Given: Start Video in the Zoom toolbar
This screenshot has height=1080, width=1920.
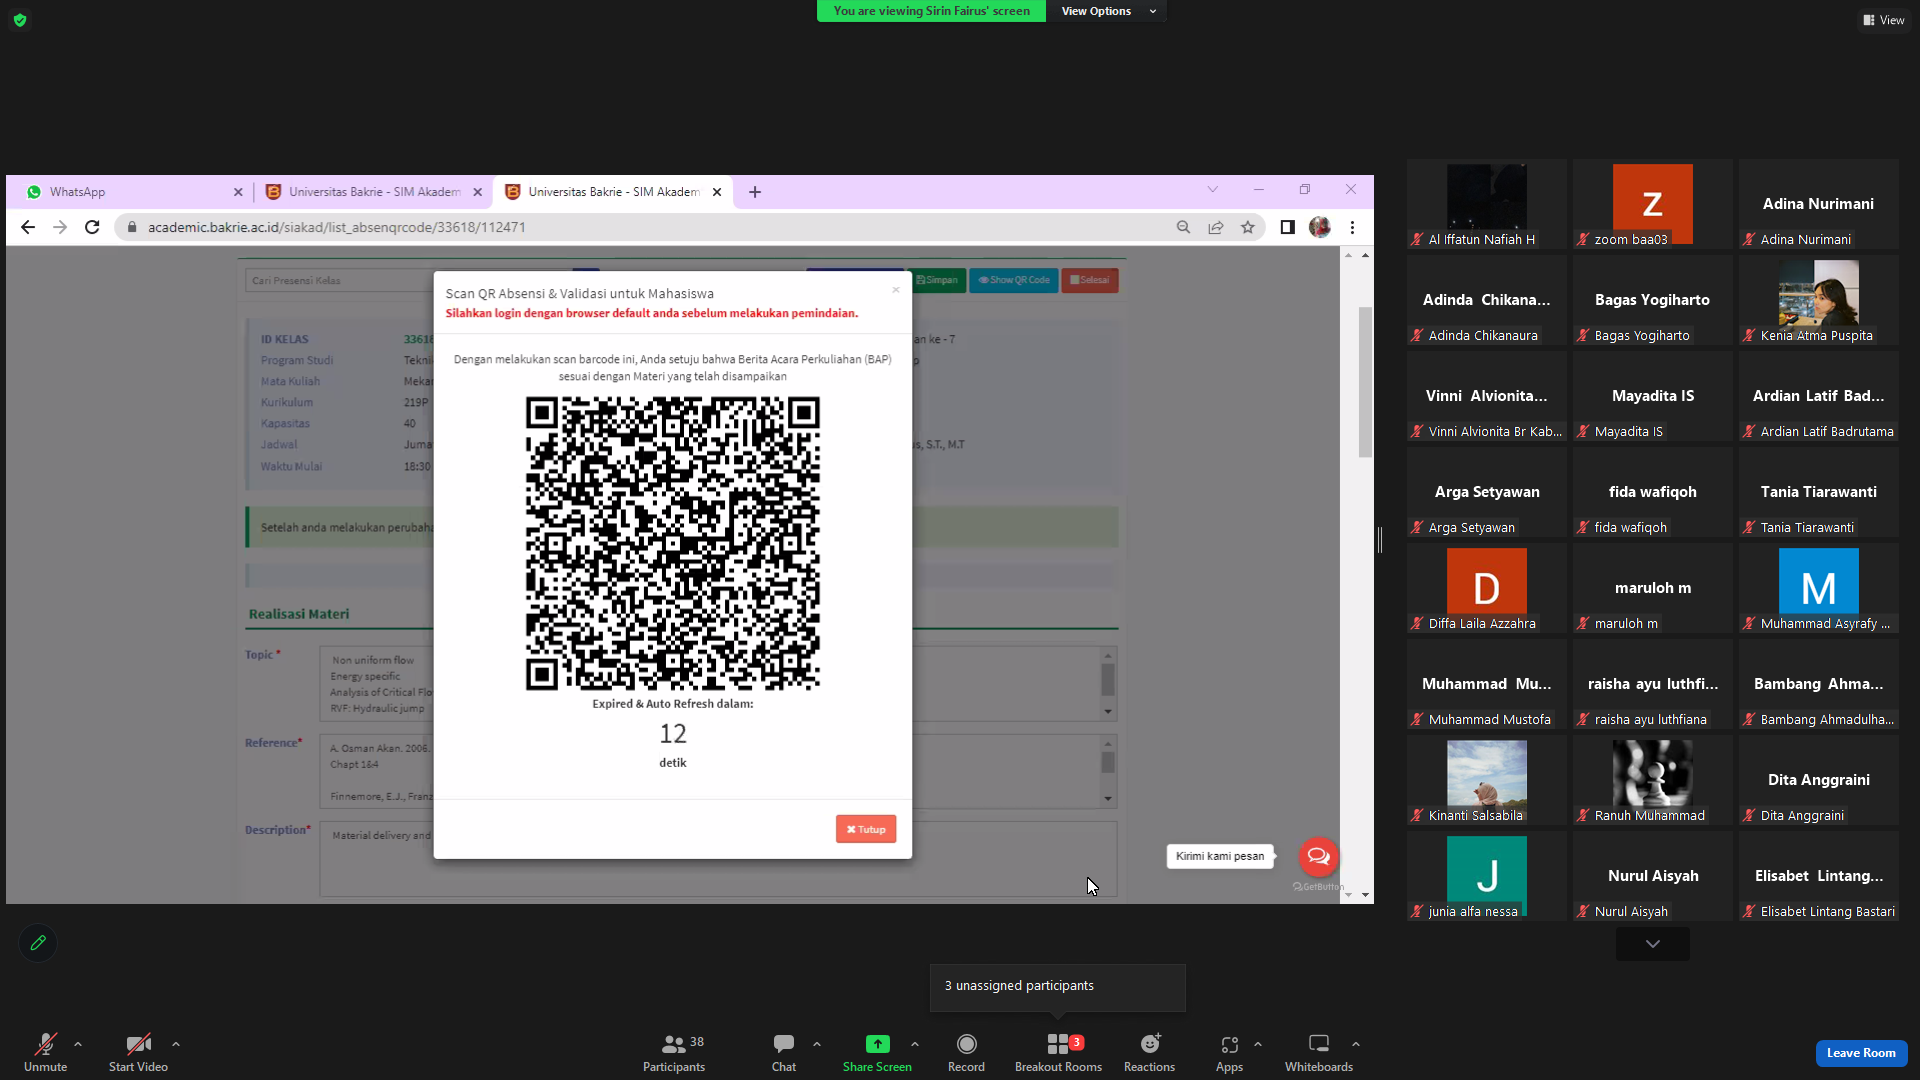Looking at the screenshot, I should [x=138, y=1052].
